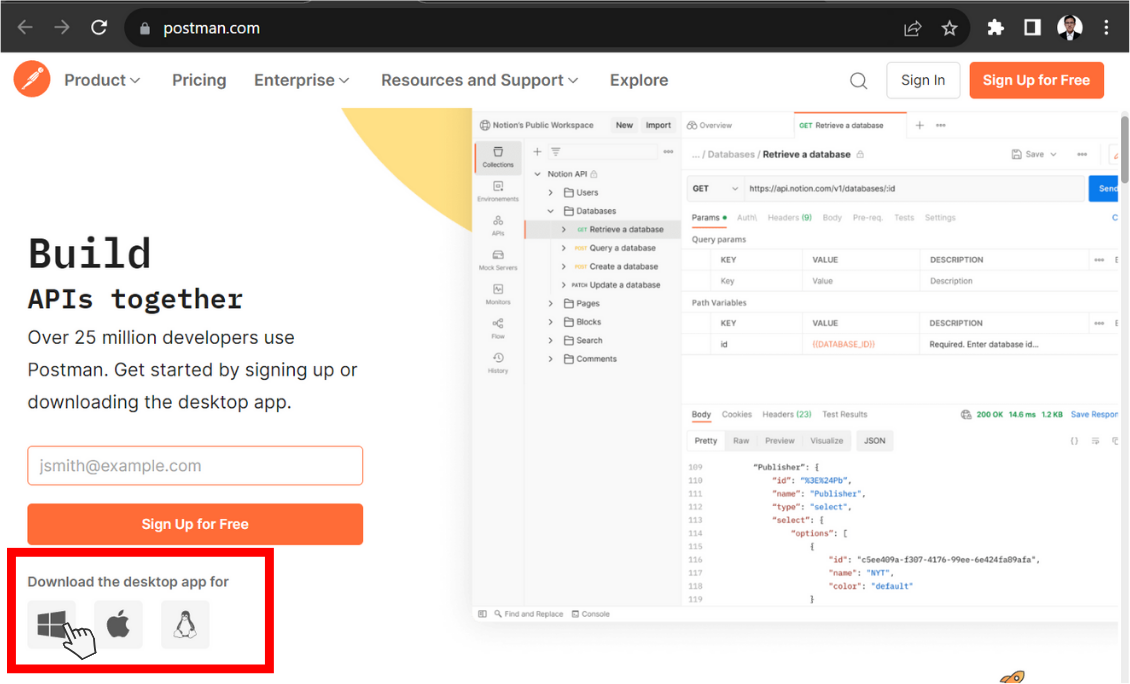Click the browser forward arrow

click(x=62, y=27)
